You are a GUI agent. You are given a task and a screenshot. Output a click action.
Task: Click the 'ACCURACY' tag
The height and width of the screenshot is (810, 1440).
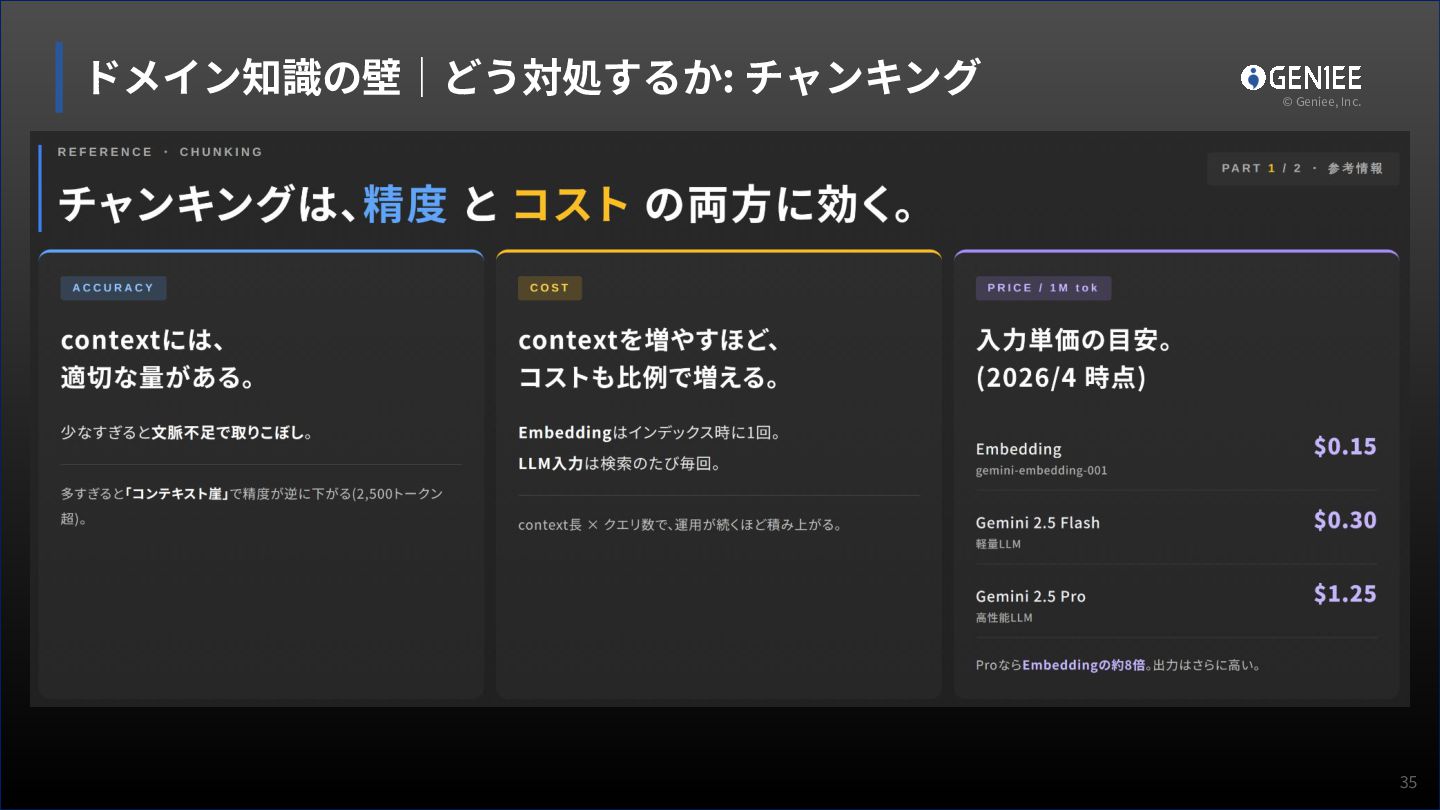tap(113, 288)
